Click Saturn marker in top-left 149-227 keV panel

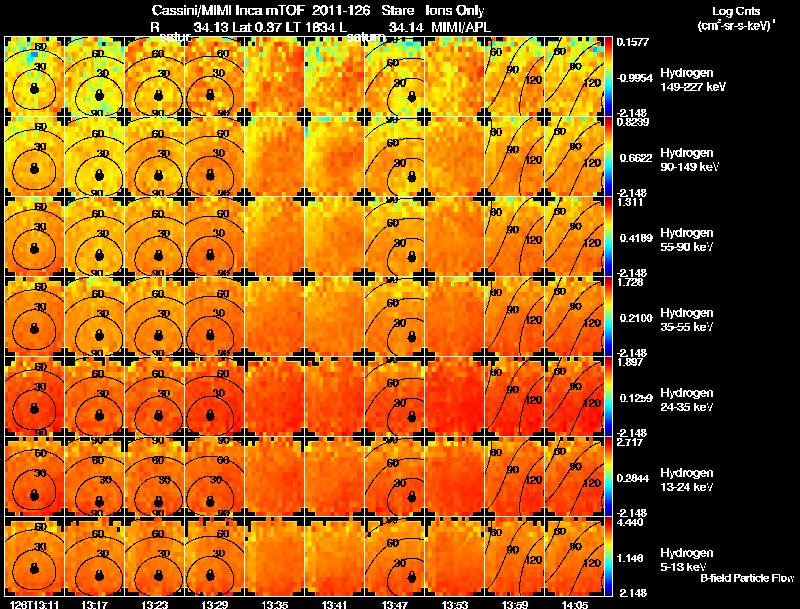click(34, 89)
